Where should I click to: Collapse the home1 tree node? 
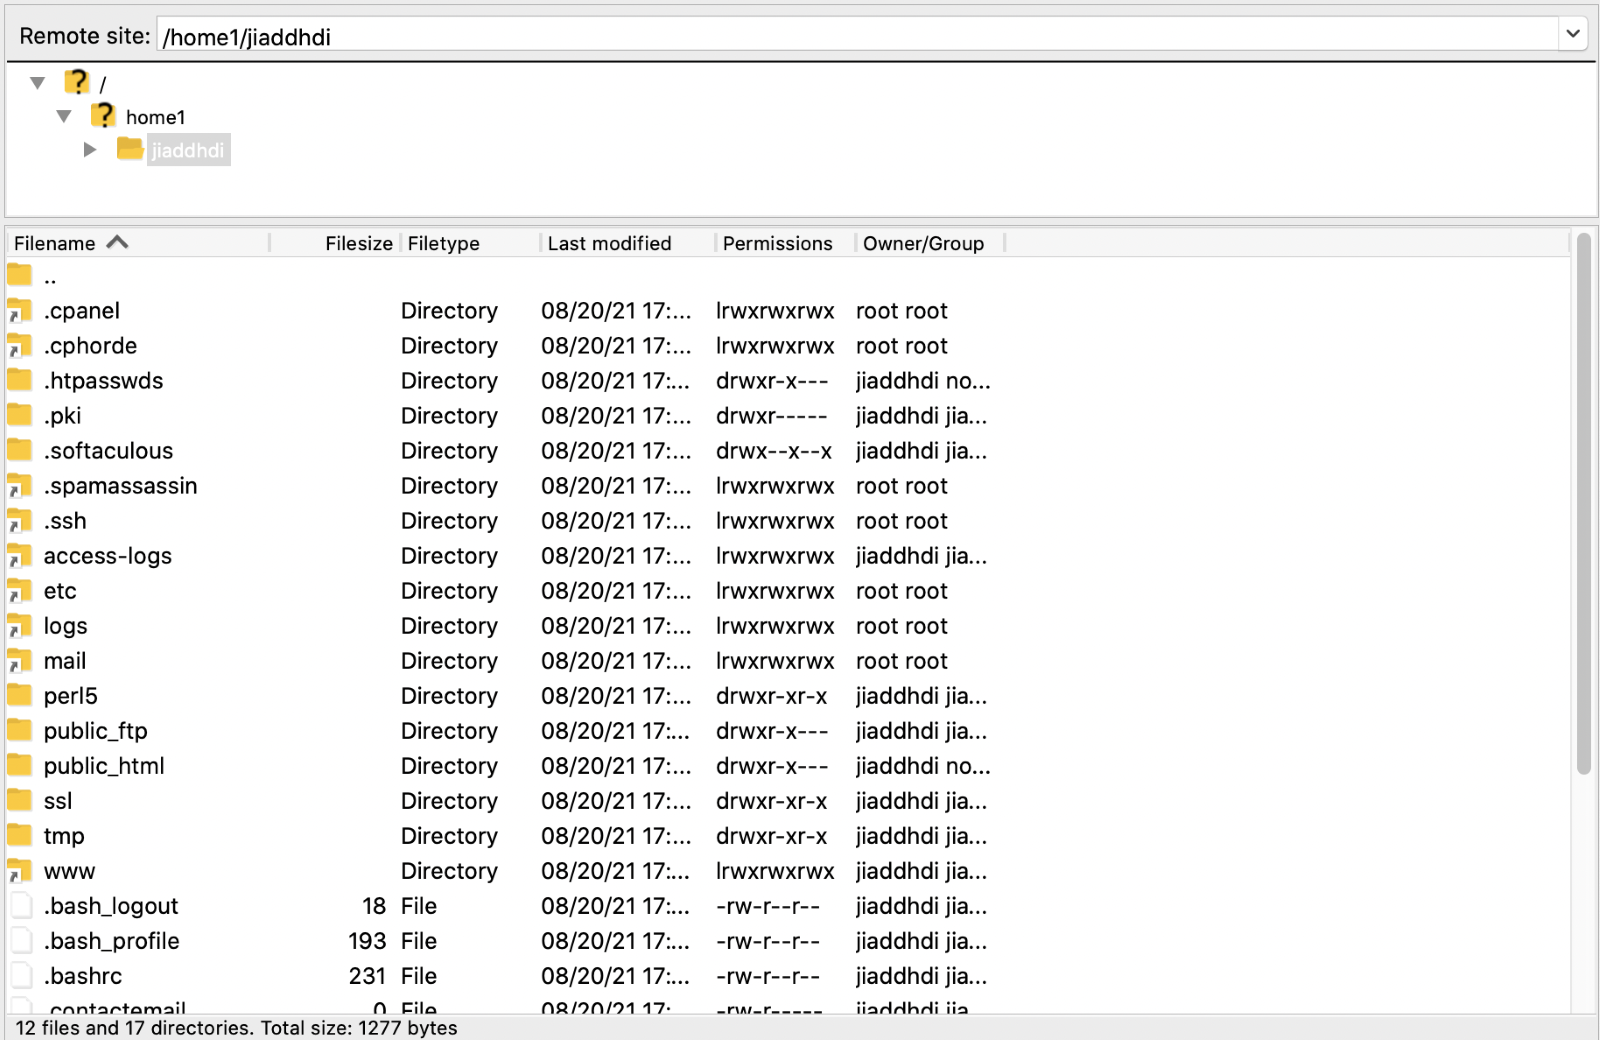click(x=64, y=115)
